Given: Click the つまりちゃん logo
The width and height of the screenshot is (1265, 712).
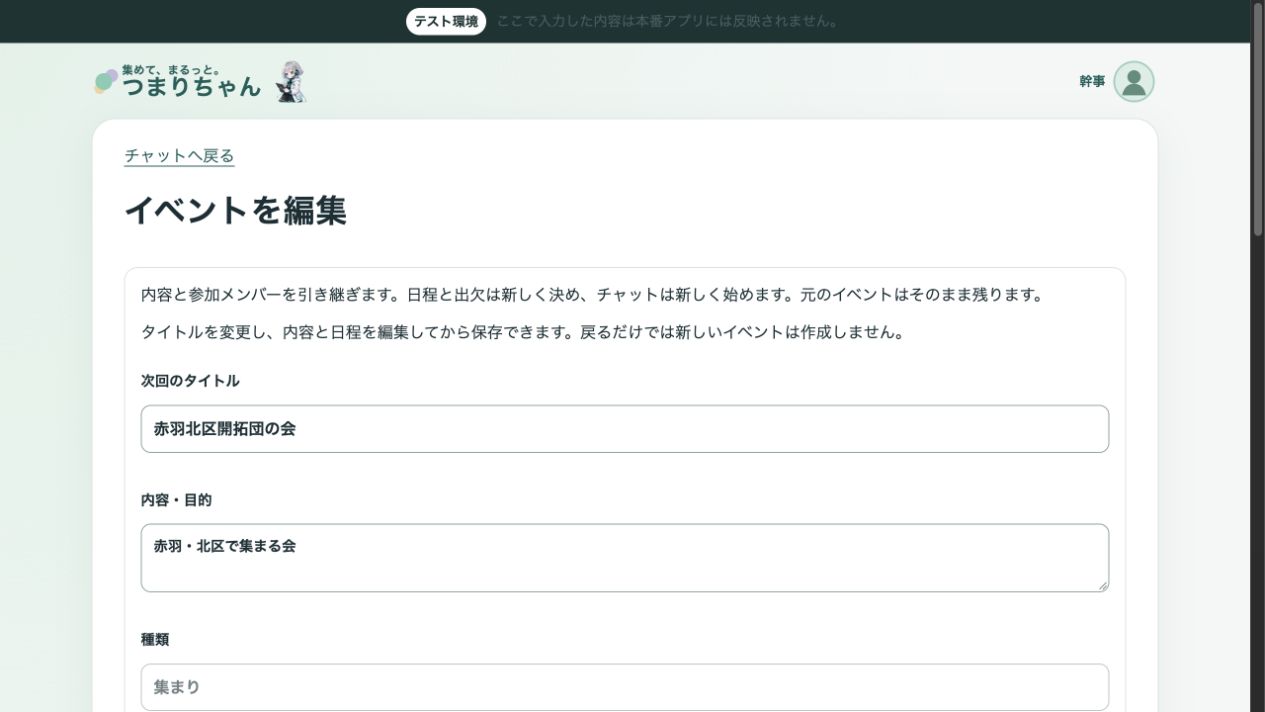Looking at the screenshot, I should tap(178, 82).
